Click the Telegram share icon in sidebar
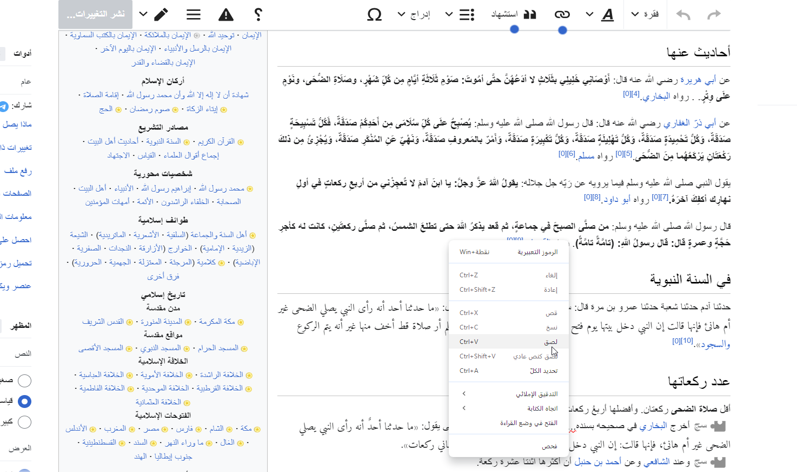Viewport: 797px width, 472px height. pos(4,106)
